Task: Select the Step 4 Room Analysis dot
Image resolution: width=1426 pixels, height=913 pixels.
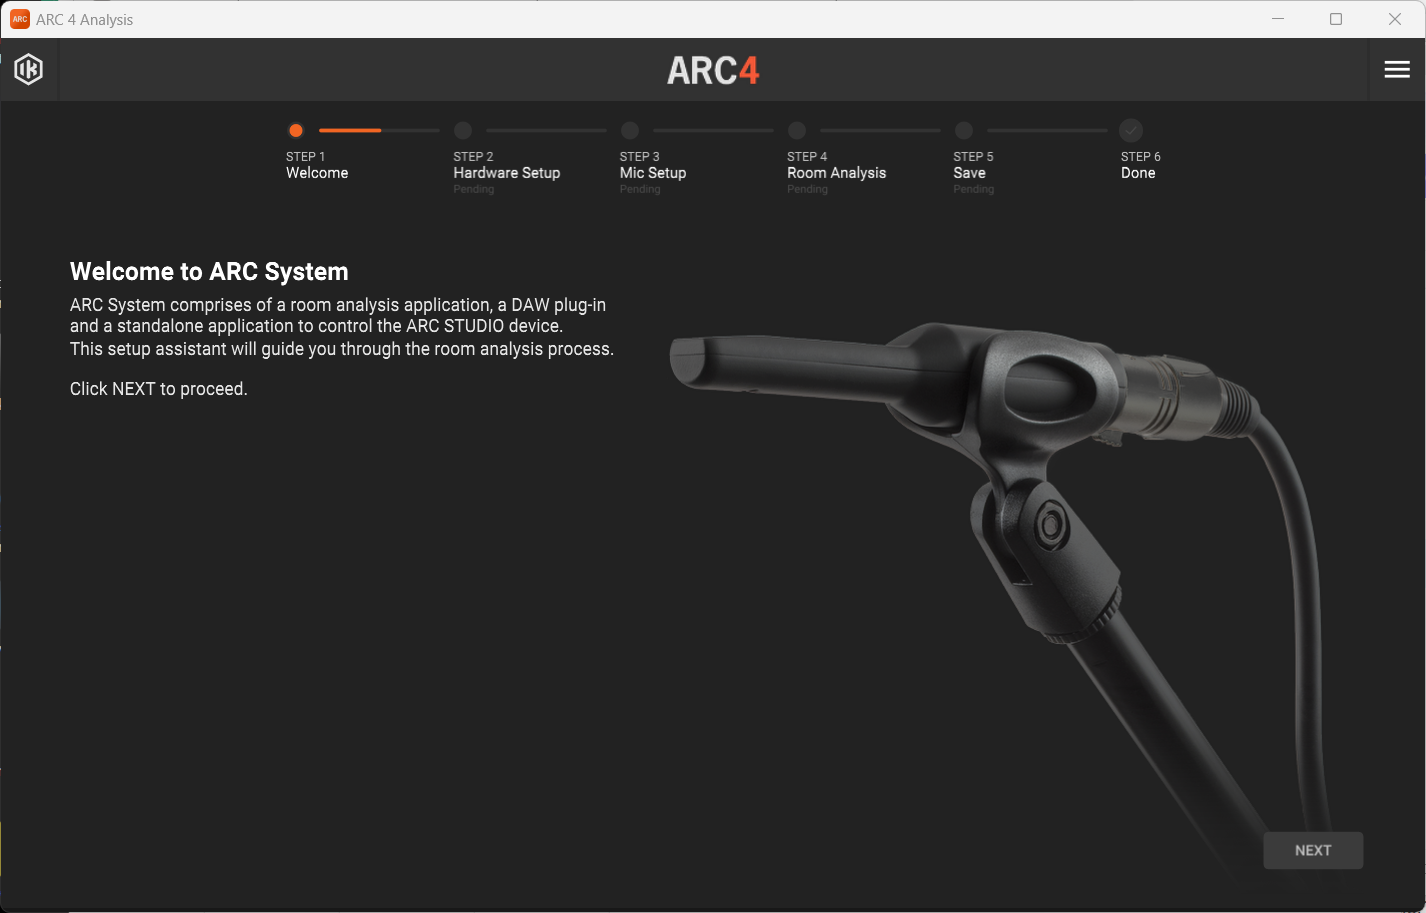Action: tap(797, 130)
